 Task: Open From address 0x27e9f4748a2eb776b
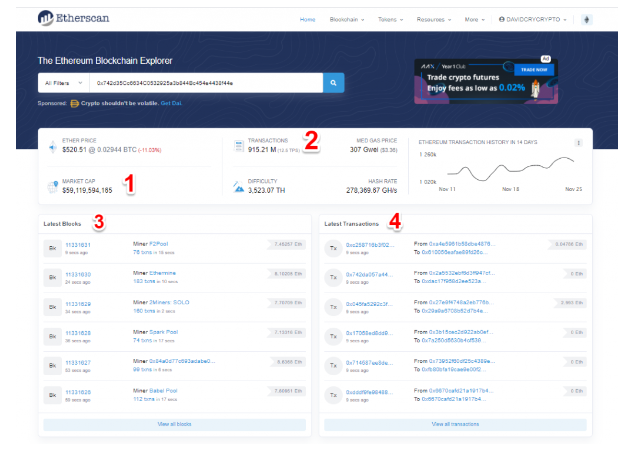tap(461, 302)
